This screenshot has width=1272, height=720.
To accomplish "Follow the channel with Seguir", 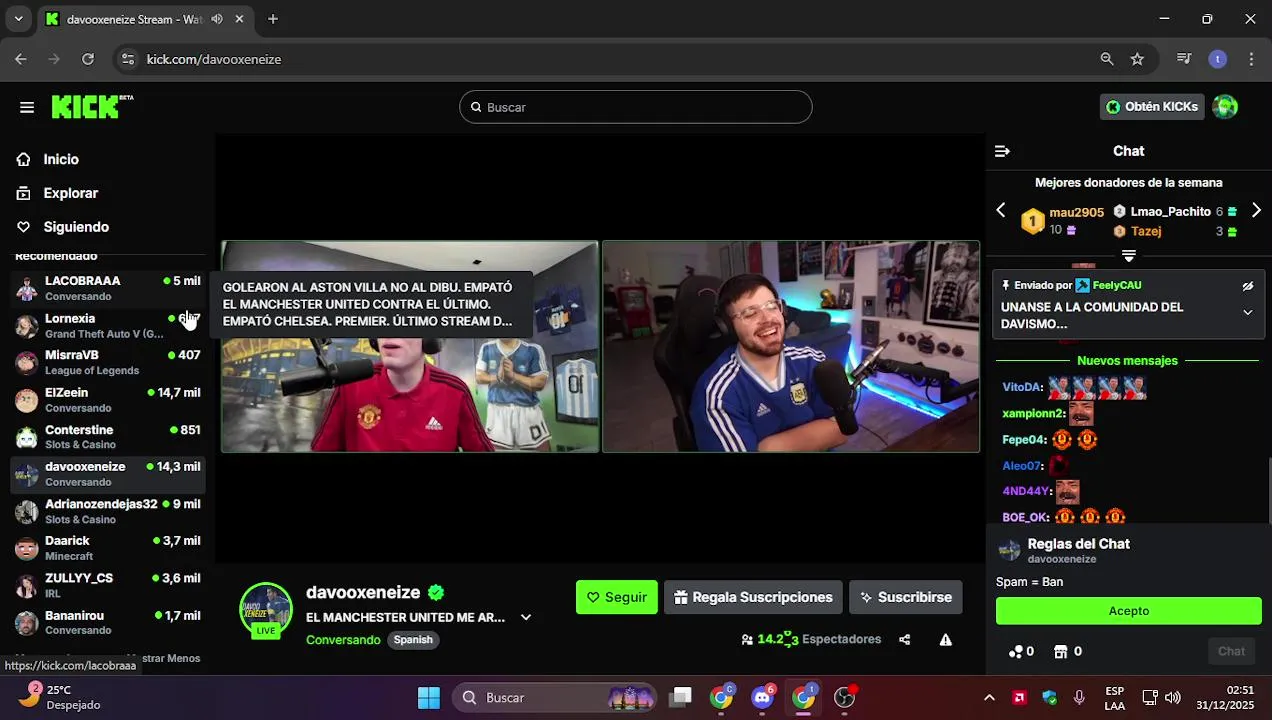I will 616,597.
